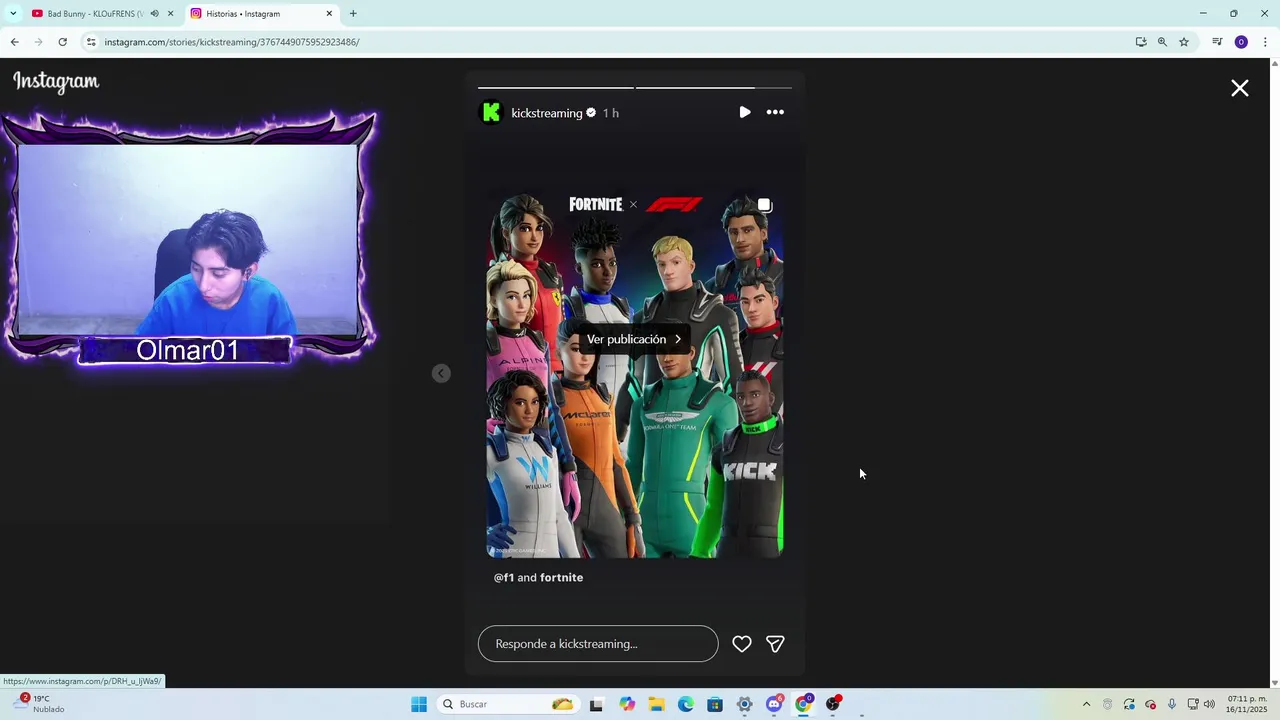This screenshot has width=1280, height=720.
Task: Open the kickstreaming username link
Action: coord(546,113)
